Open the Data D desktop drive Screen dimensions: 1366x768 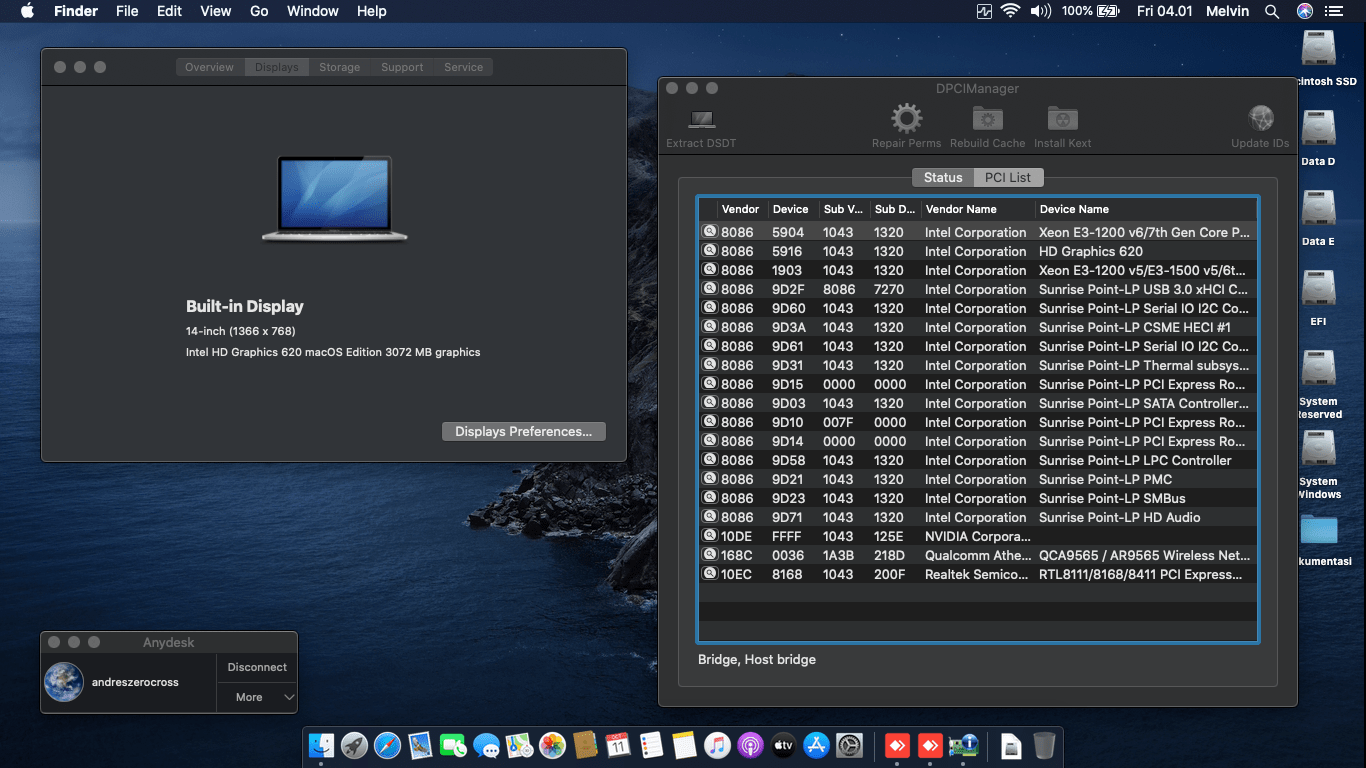(x=1319, y=130)
